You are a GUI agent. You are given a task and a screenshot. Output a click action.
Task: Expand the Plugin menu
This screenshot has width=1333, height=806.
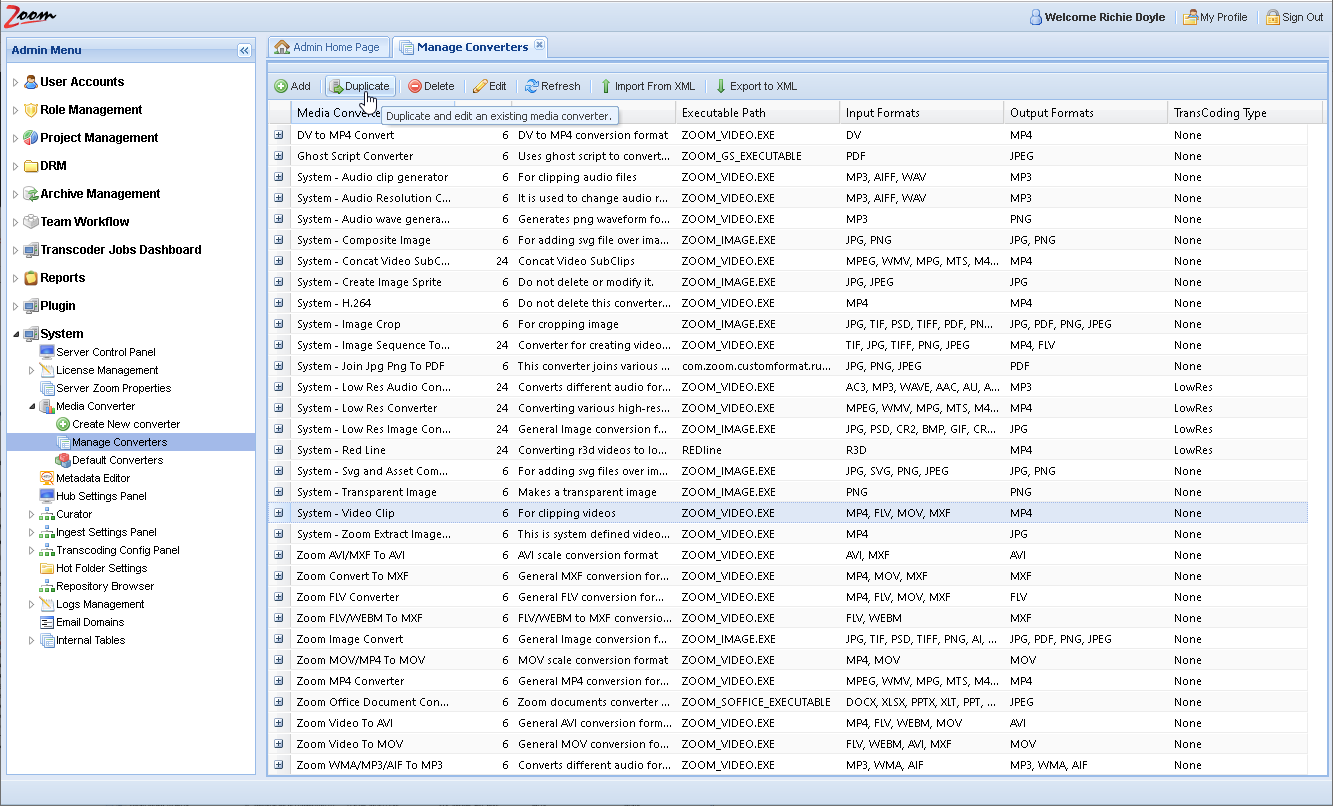[15, 306]
